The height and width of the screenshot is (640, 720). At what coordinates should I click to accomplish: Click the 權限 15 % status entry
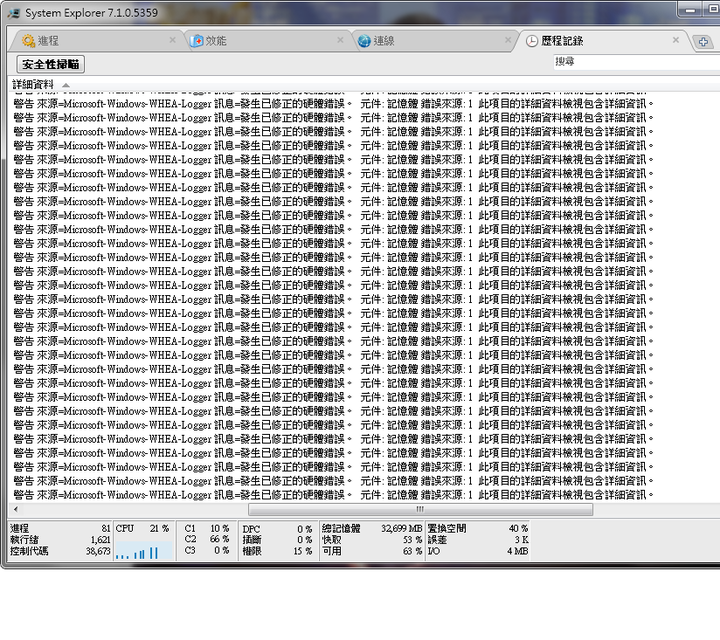pyautogui.click(x=277, y=551)
